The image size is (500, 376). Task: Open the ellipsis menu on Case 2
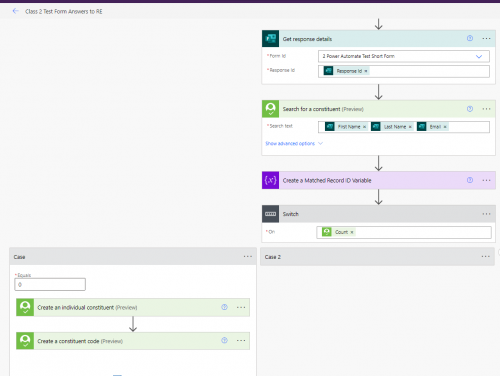pos(486,256)
